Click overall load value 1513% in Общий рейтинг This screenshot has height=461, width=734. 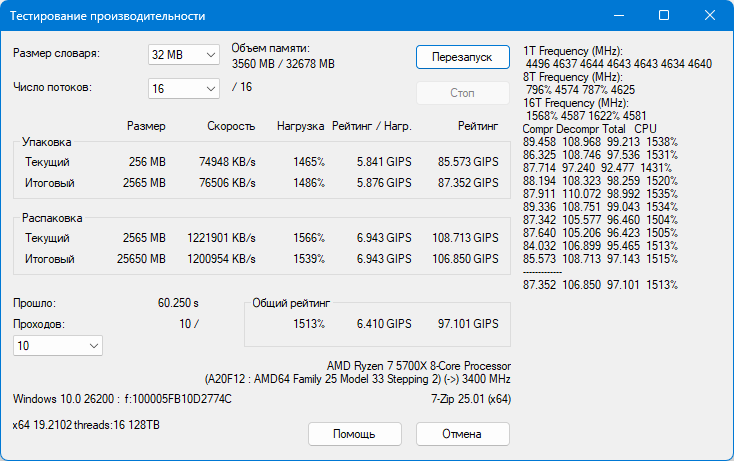[309, 324]
